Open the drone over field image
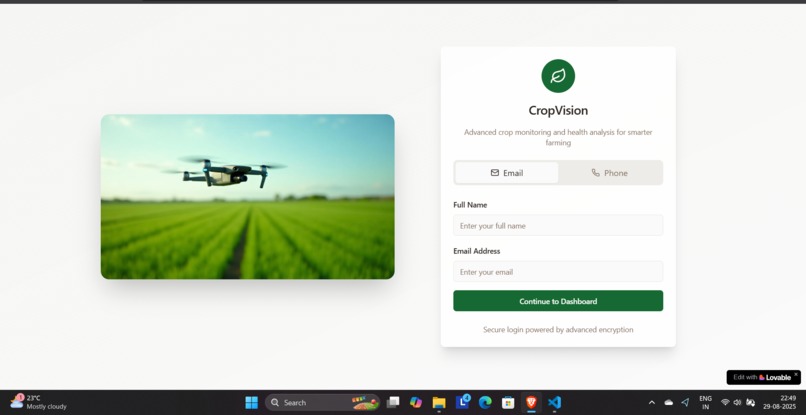Viewport: 806px width, 415px height. pos(248,196)
